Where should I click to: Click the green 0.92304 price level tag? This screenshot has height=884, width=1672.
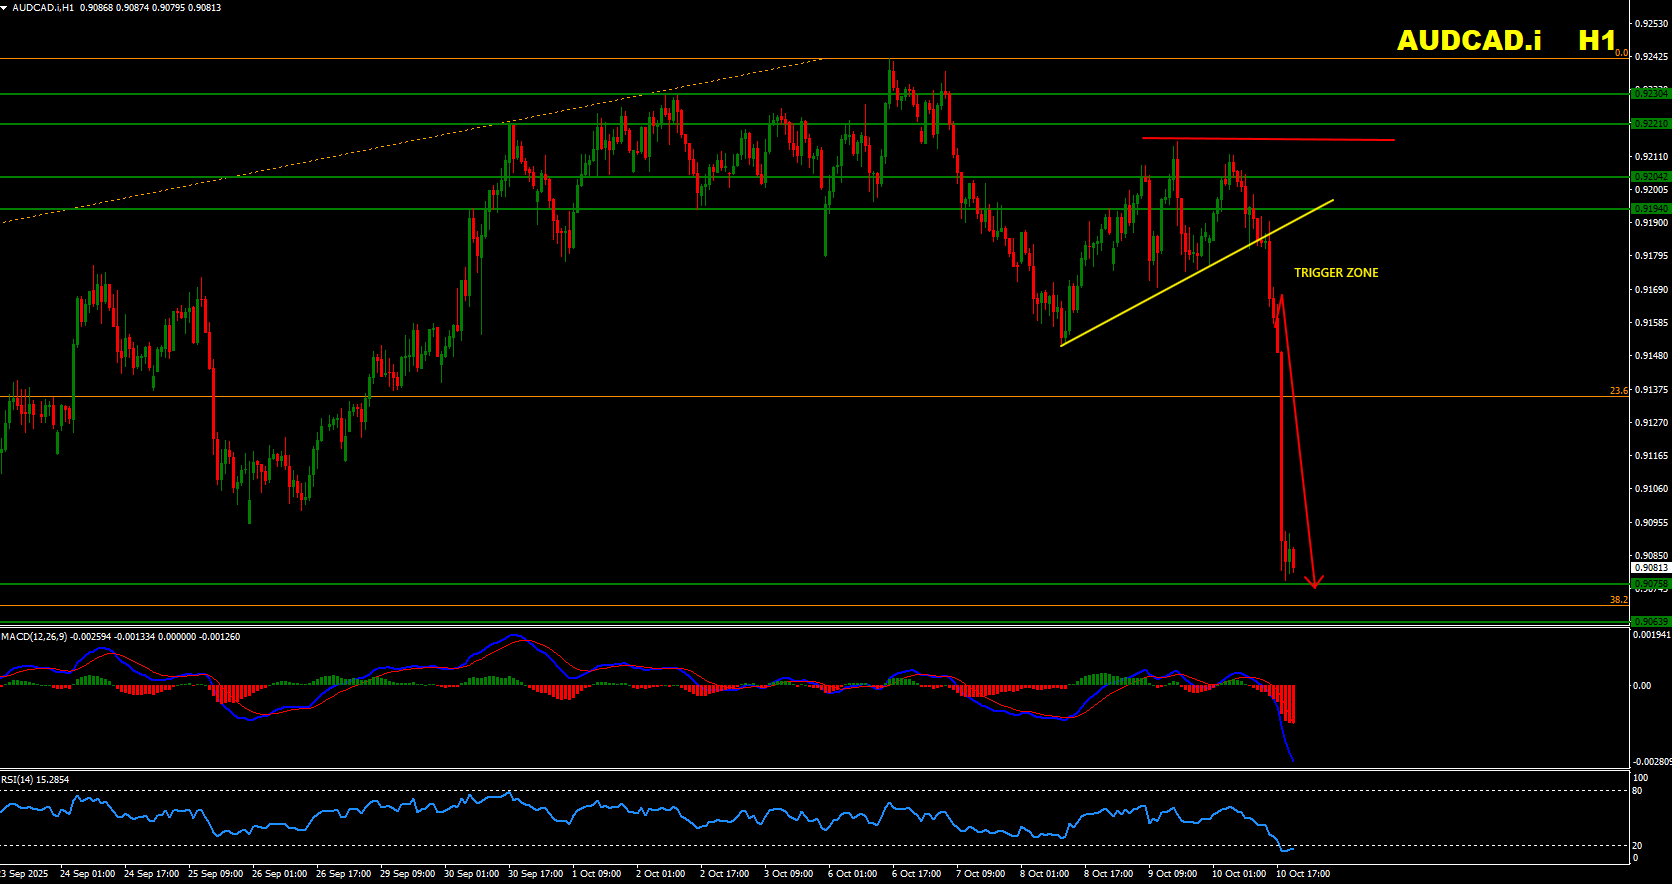1650,93
